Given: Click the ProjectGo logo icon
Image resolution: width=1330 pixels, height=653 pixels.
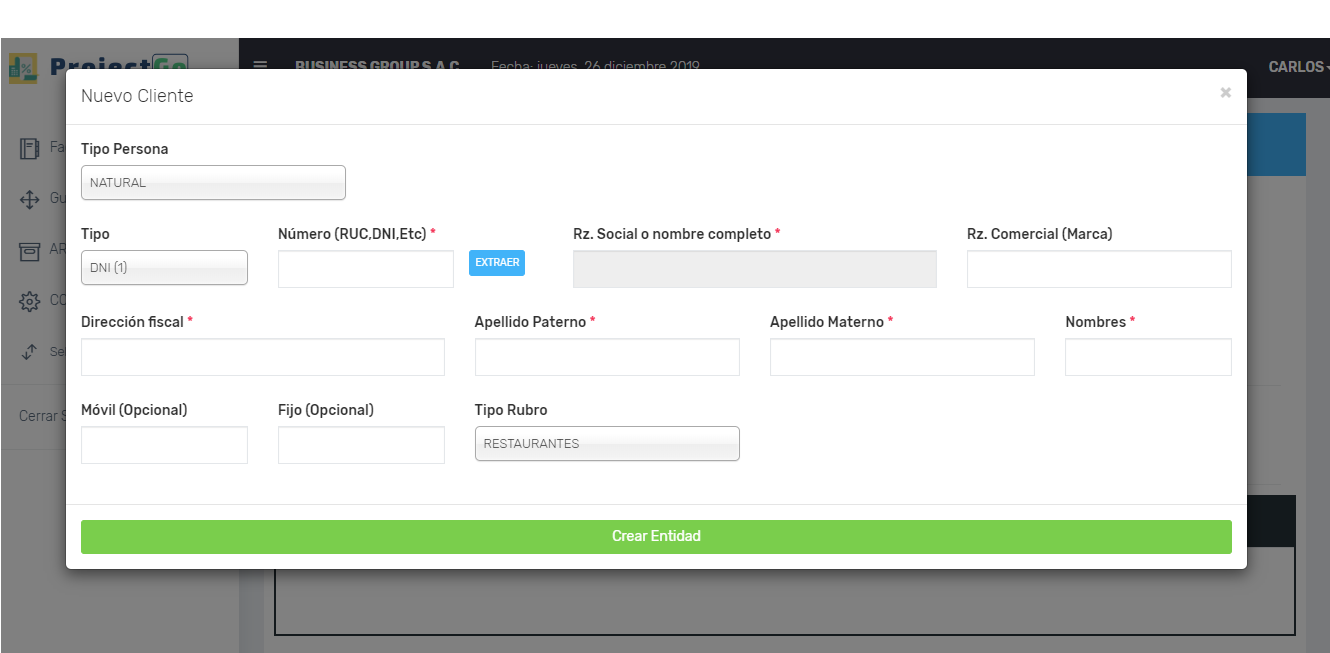Looking at the screenshot, I should pos(22,66).
